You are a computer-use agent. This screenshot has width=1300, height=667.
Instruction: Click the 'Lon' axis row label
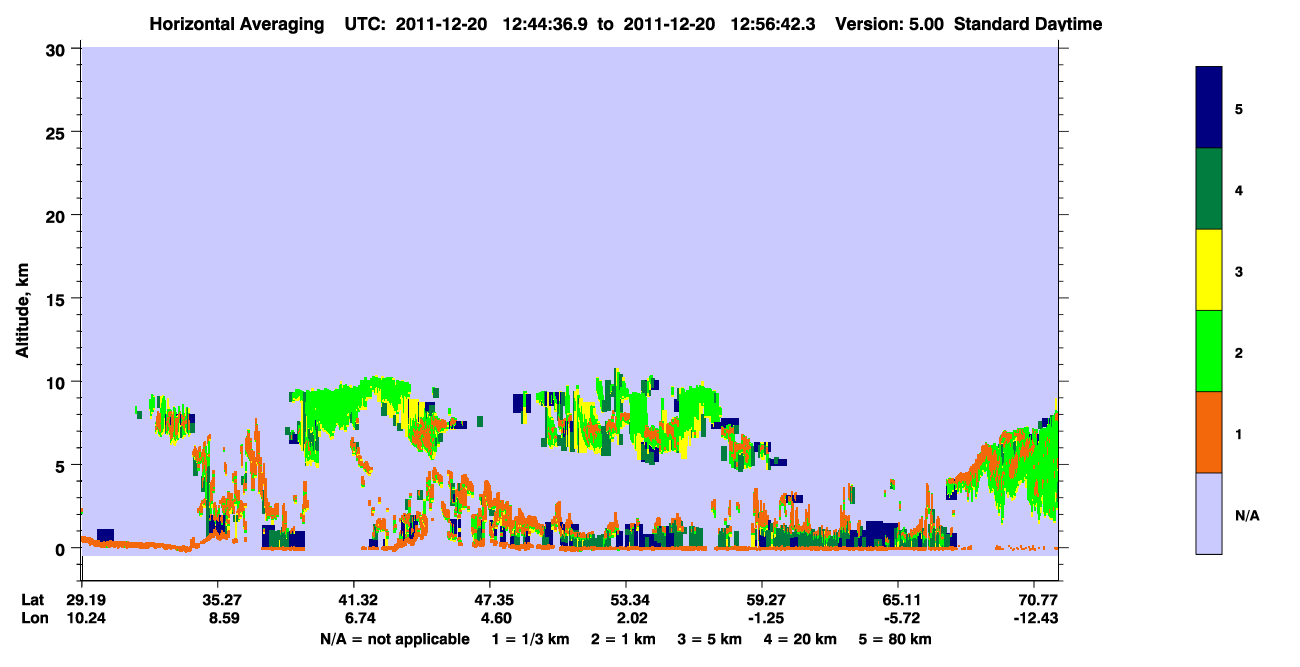click(x=34, y=618)
